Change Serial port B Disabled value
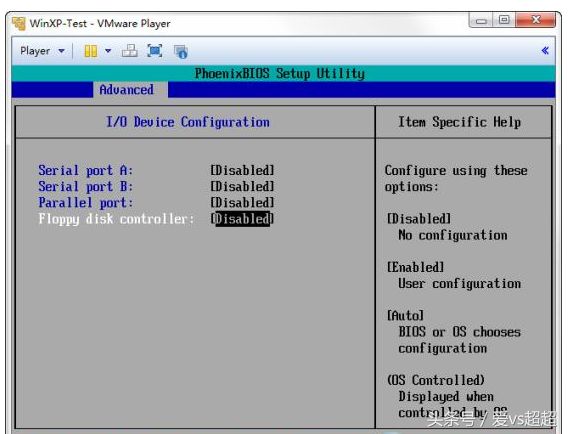Screen dimensions: 568x434 [242, 186]
